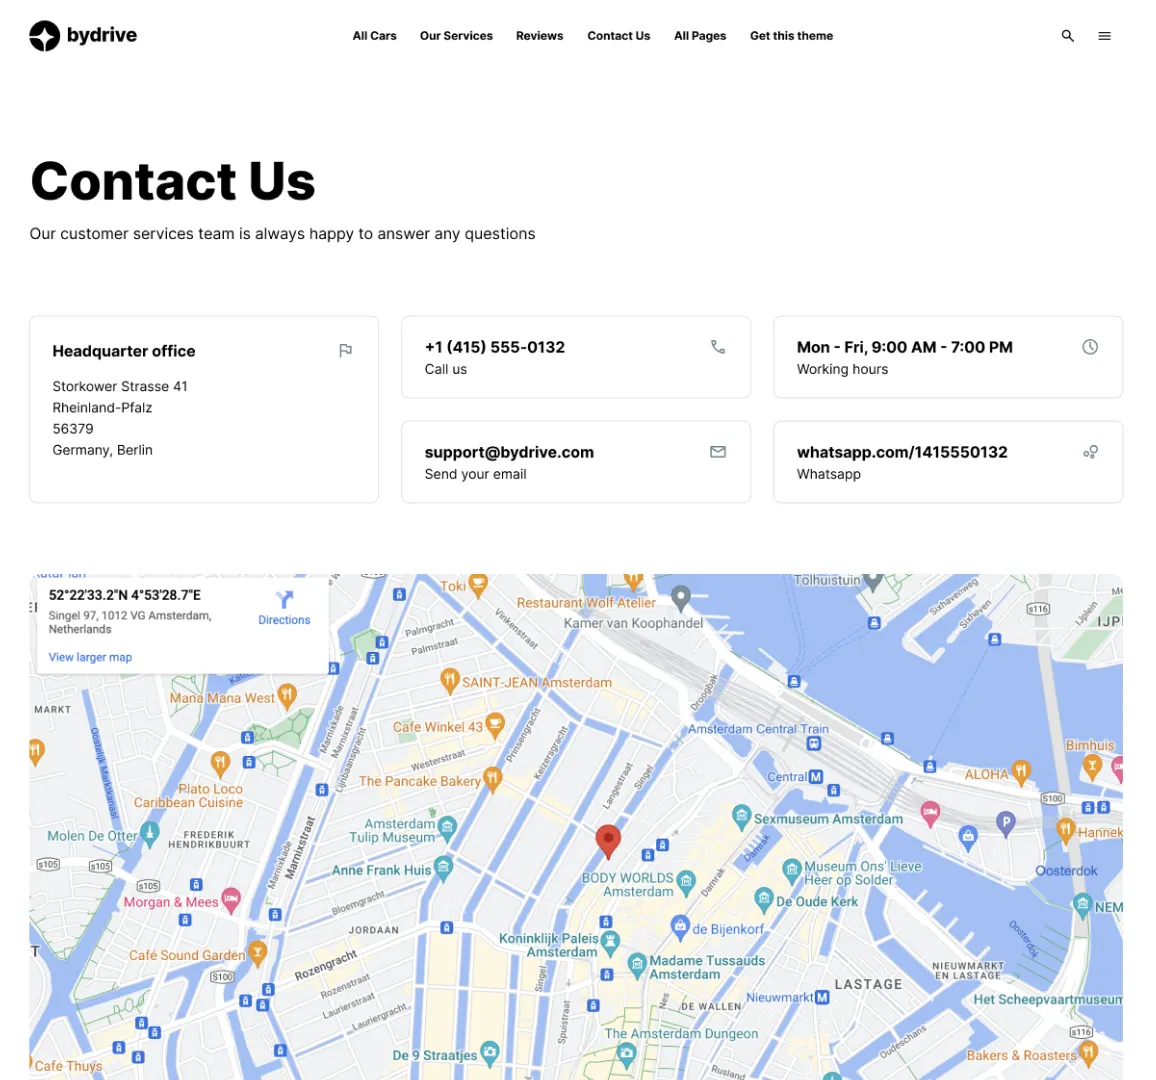Select the ALOHA restaurant marker
The image size is (1156, 1080).
(1020, 772)
